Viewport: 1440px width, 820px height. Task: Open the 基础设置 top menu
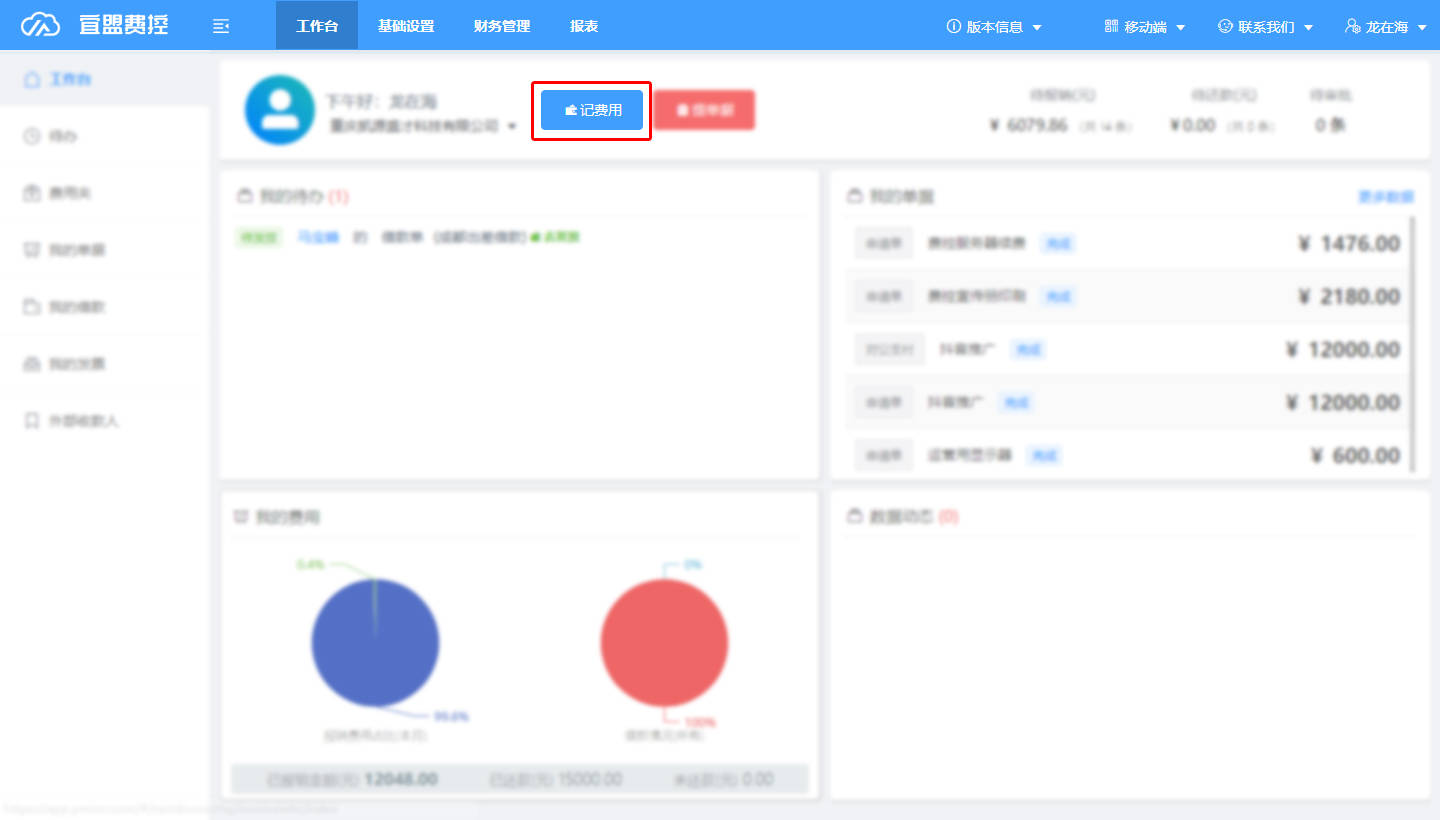click(x=406, y=26)
